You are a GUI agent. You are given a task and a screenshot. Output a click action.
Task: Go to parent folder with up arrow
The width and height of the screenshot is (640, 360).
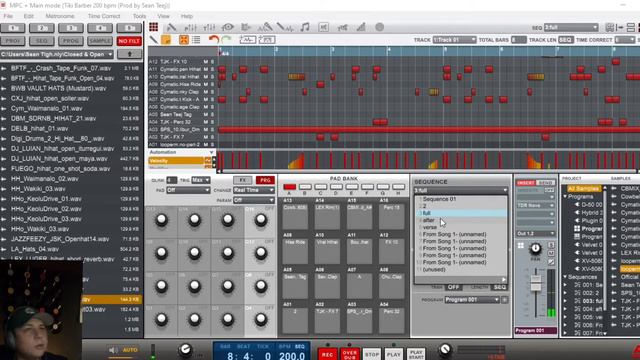pos(129,54)
